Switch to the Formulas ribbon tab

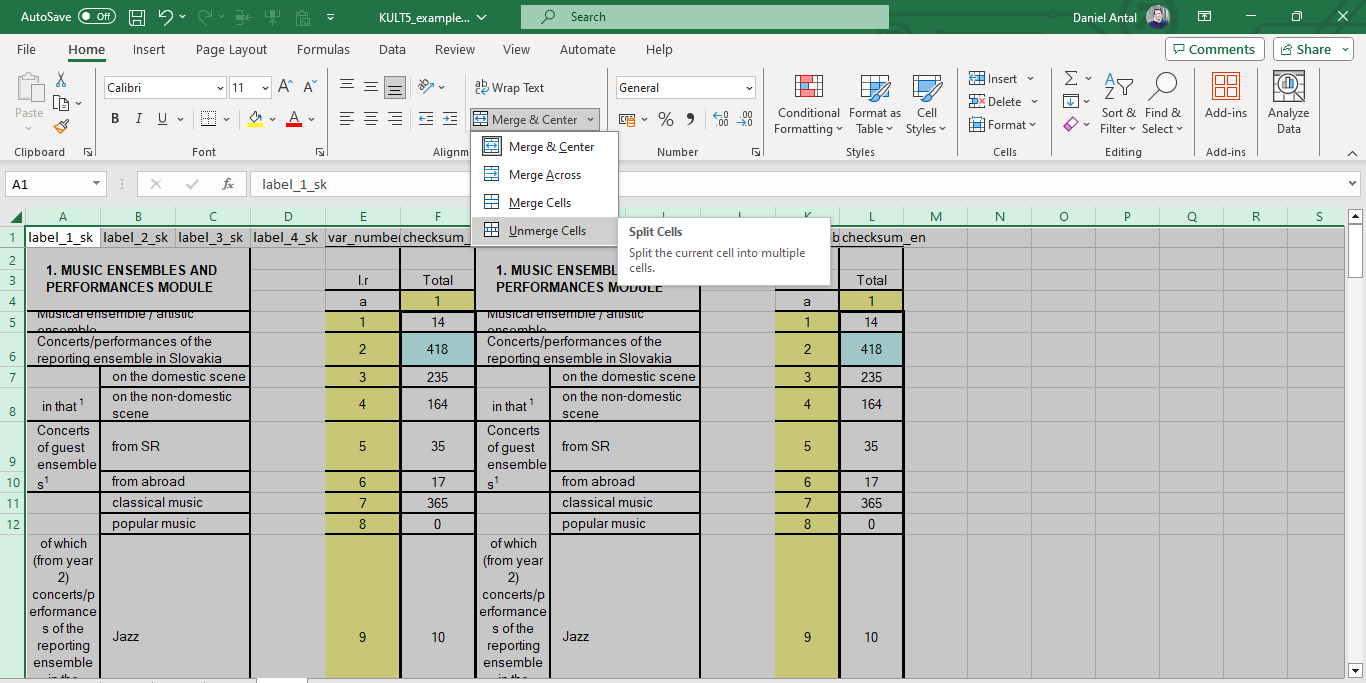(323, 50)
